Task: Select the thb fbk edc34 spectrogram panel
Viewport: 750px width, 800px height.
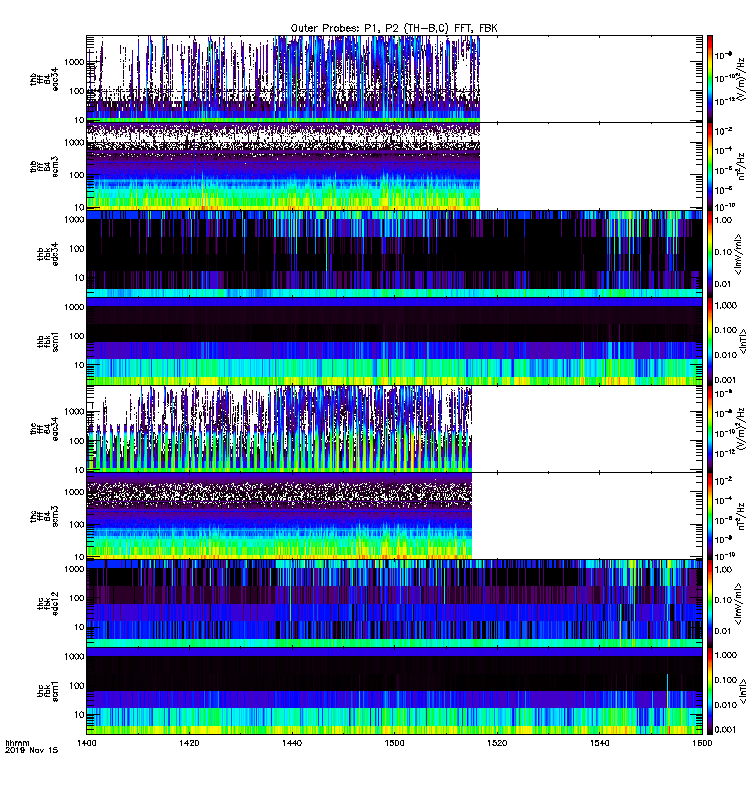Action: pos(394,254)
